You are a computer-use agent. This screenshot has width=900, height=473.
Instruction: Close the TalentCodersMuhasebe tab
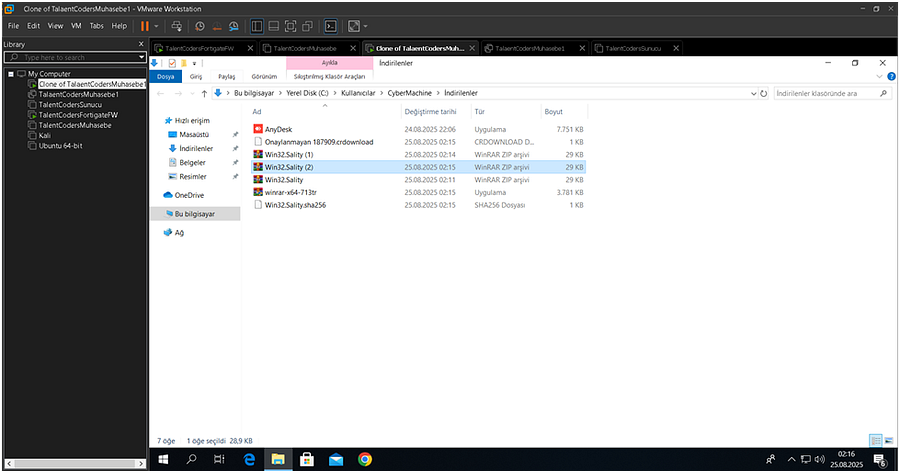click(353, 48)
